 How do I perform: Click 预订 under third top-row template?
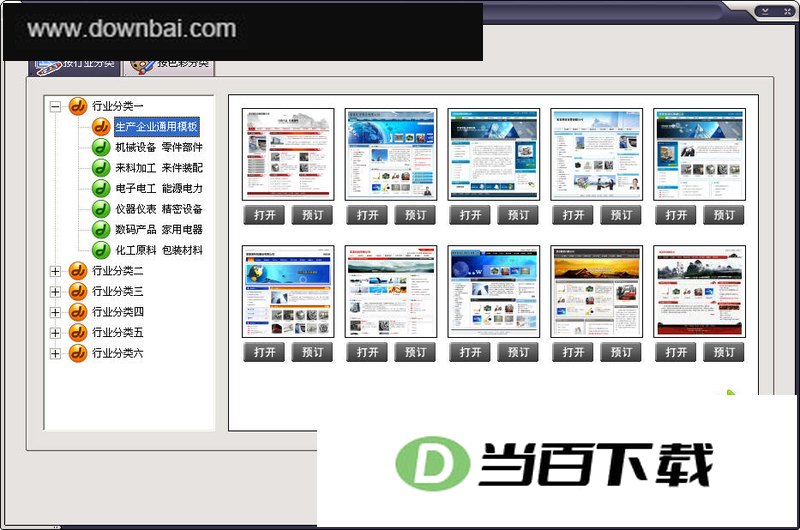click(518, 215)
